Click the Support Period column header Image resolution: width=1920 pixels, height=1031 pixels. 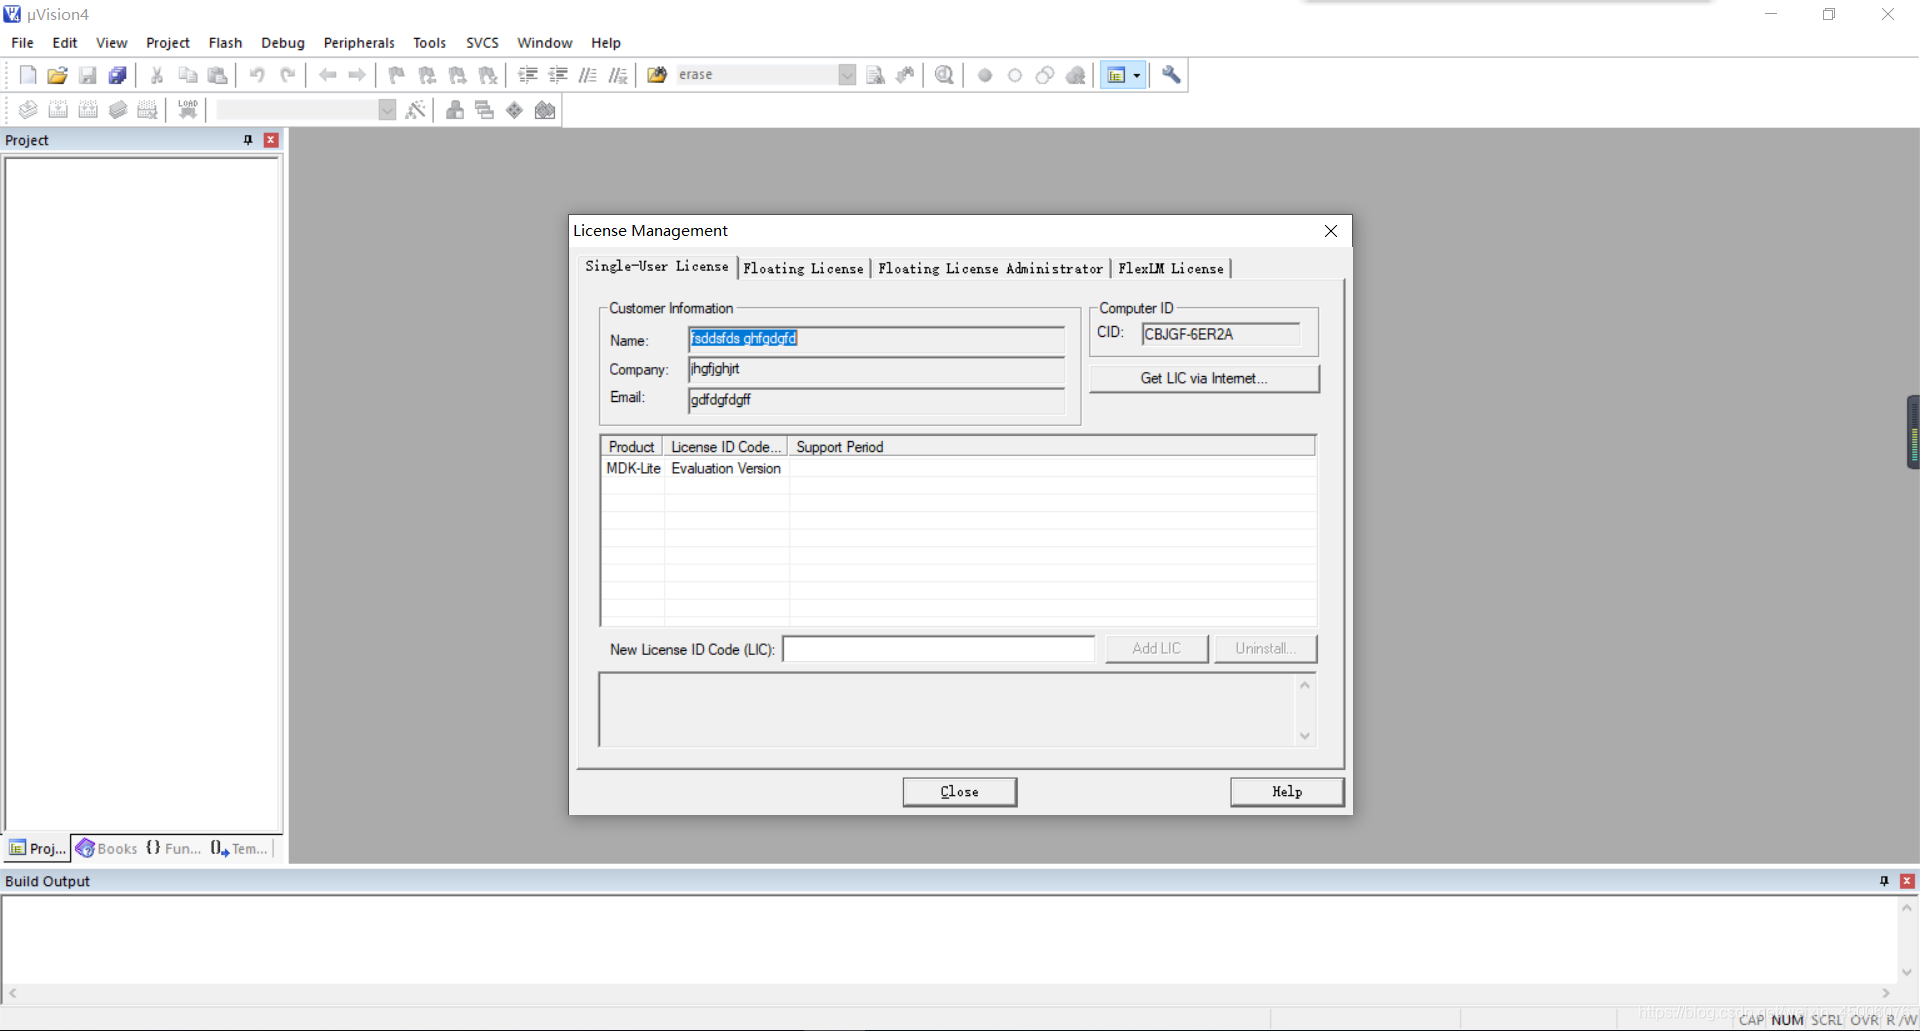pos(1051,447)
